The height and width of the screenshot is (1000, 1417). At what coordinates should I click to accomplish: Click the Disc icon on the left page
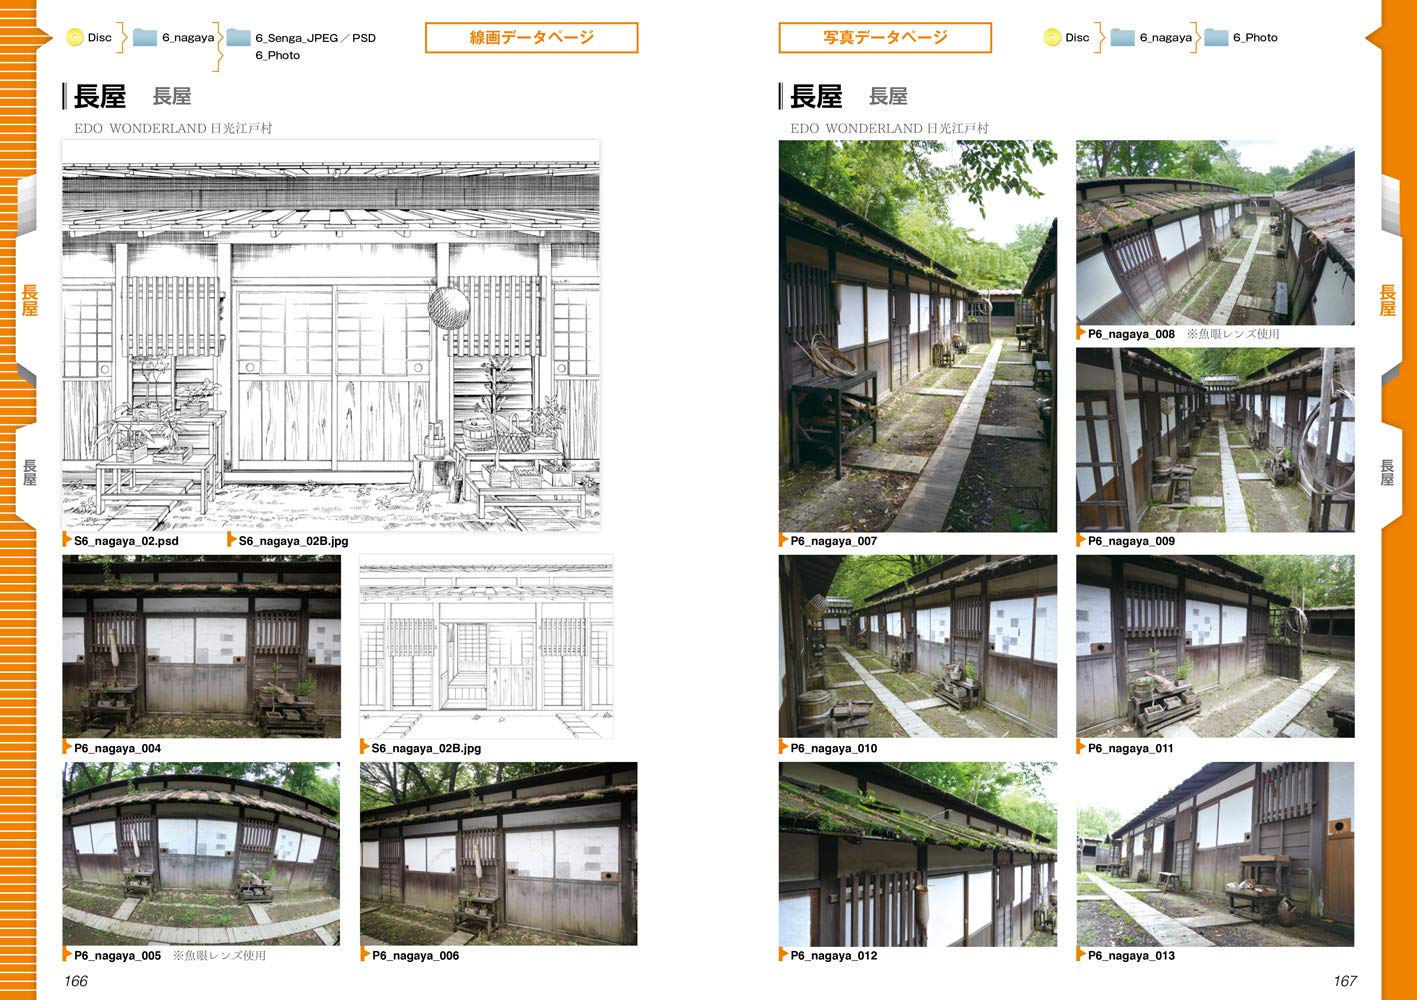(x=75, y=38)
